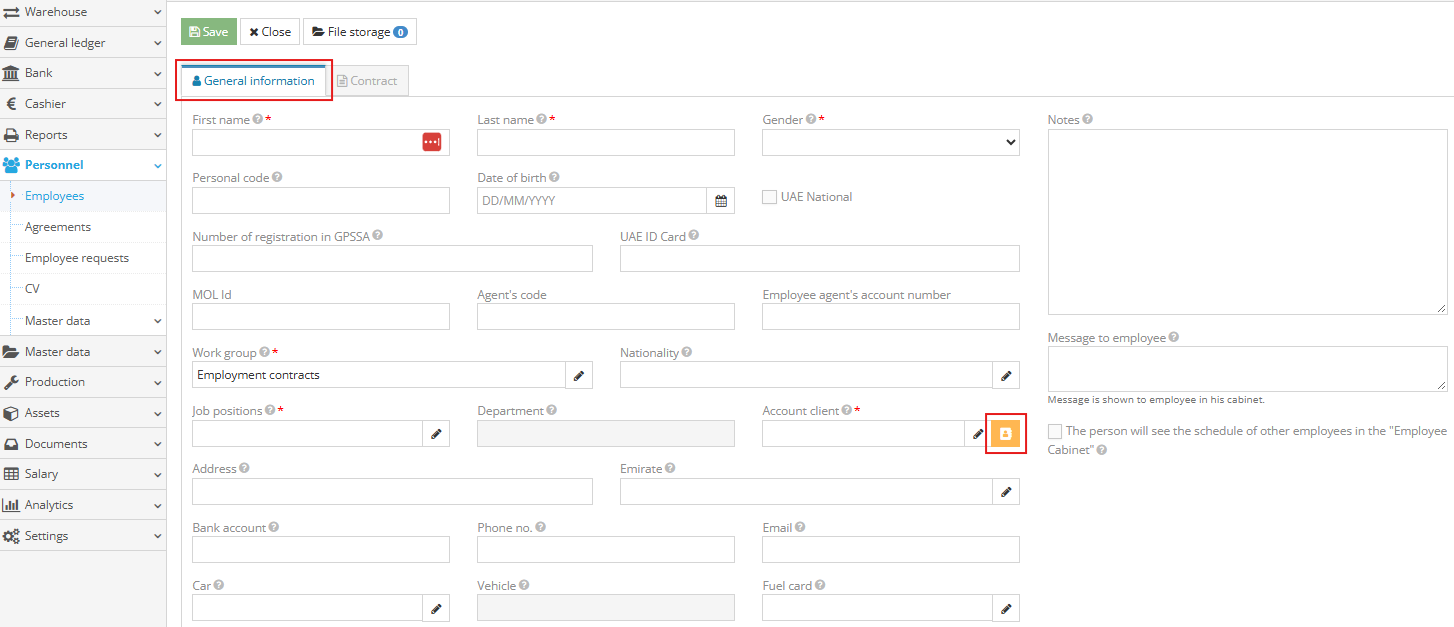Click into the Notes text area

click(x=1247, y=222)
